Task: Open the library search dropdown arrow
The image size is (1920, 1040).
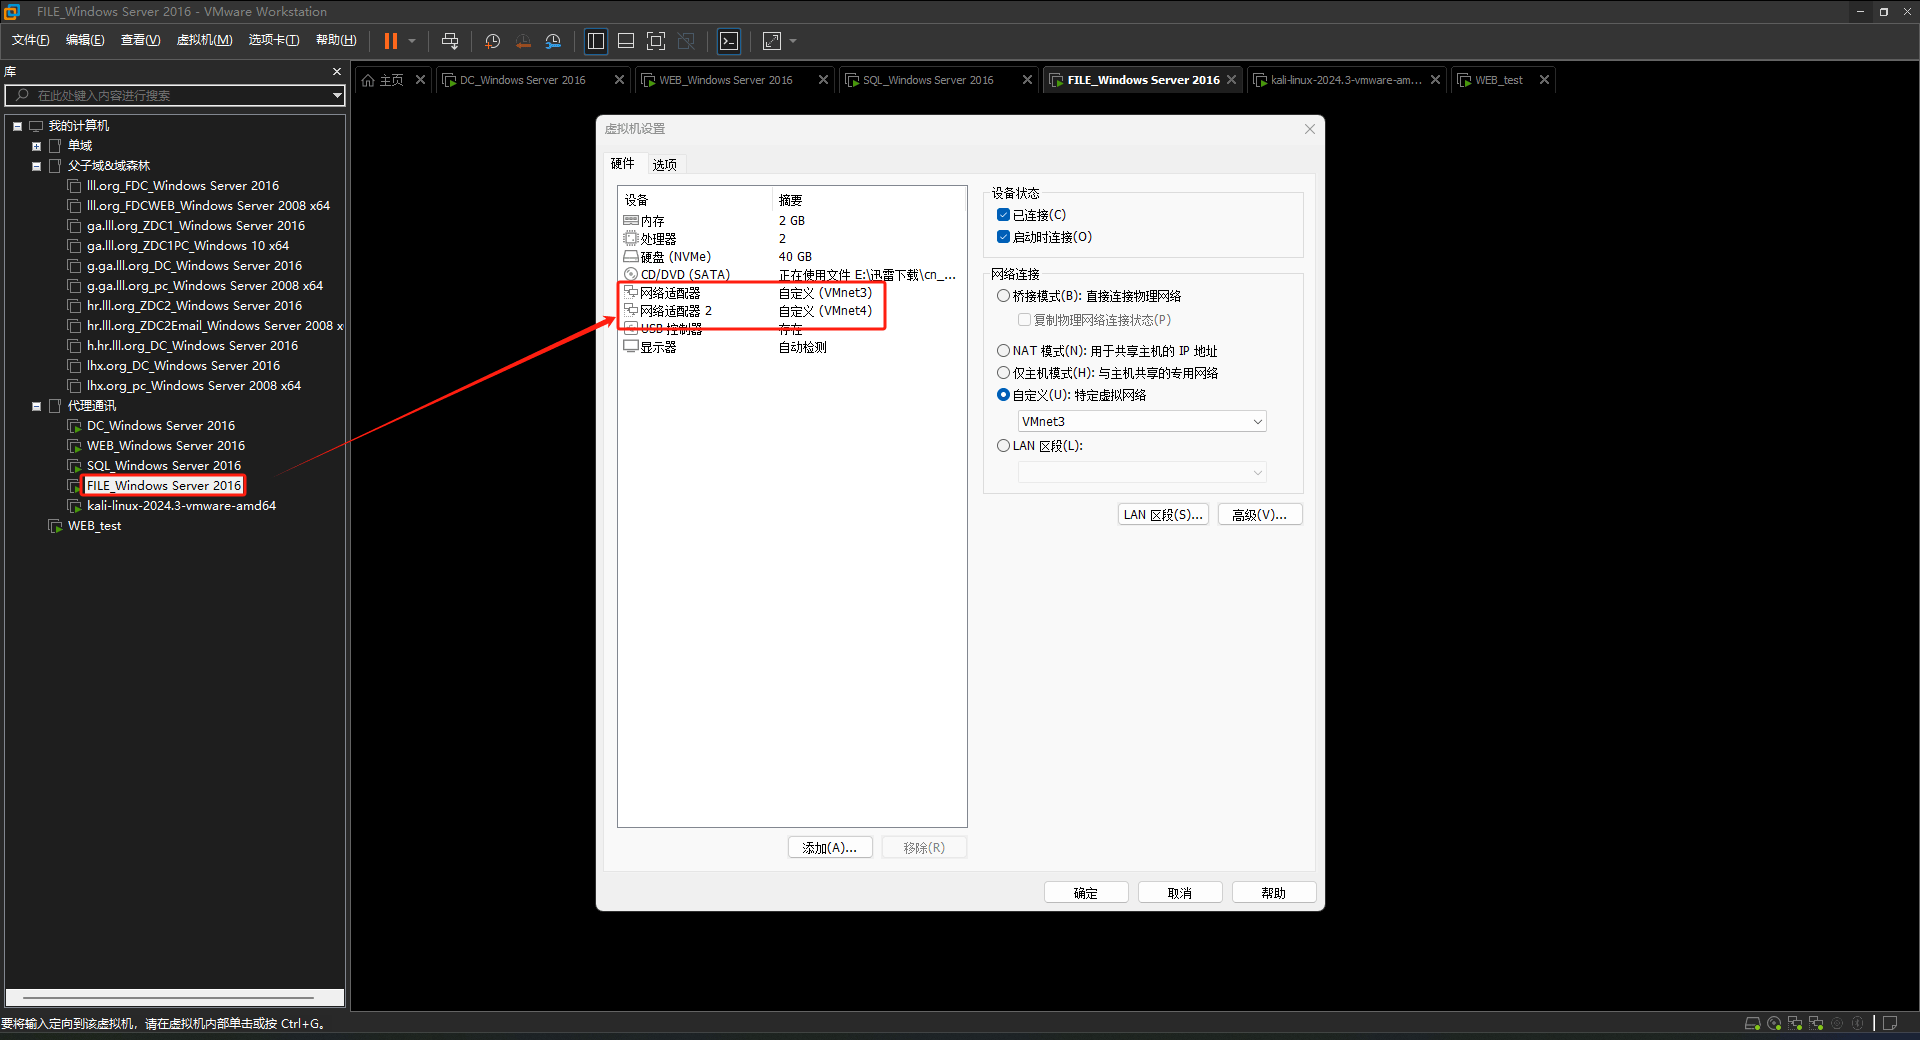Action: 338,95
